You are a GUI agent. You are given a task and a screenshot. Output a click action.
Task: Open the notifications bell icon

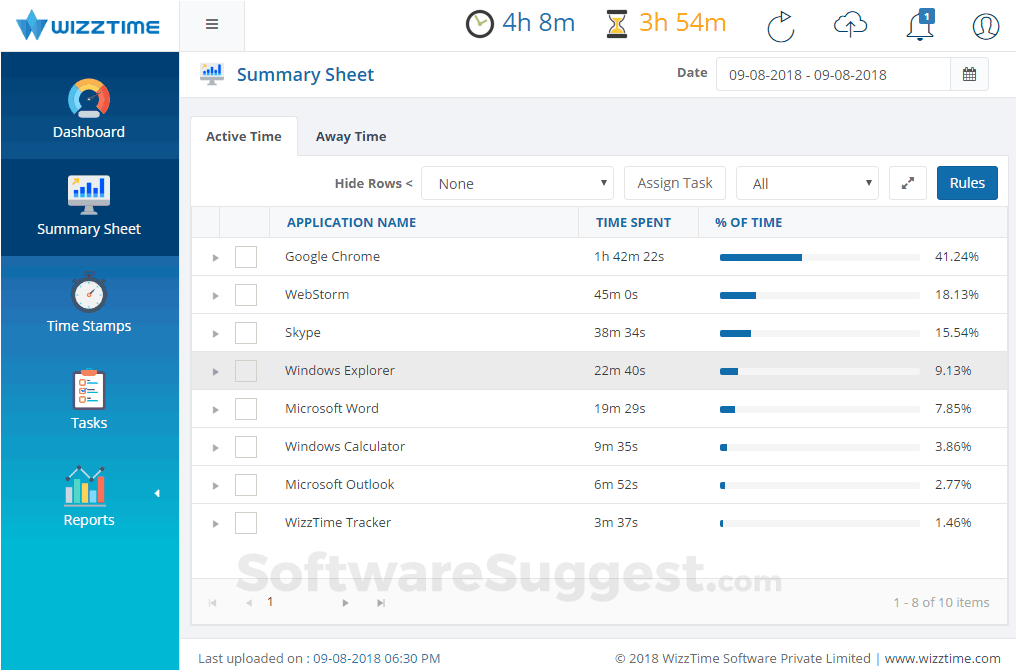click(920, 26)
